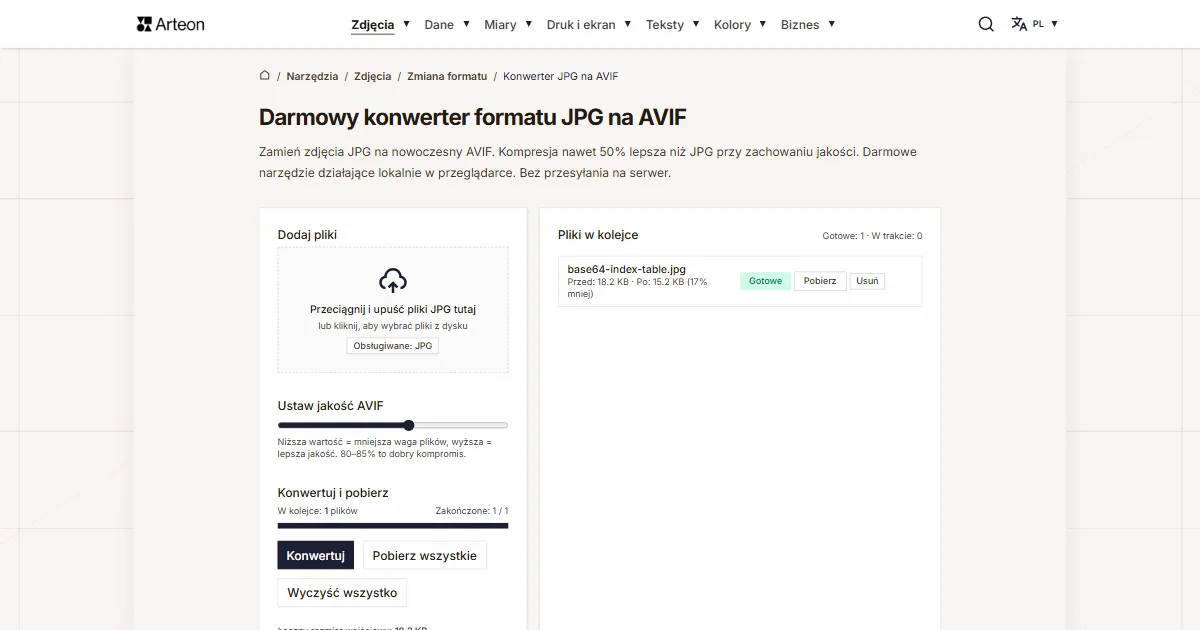Open the Miary menu
The width and height of the screenshot is (1200, 630).
(500, 24)
